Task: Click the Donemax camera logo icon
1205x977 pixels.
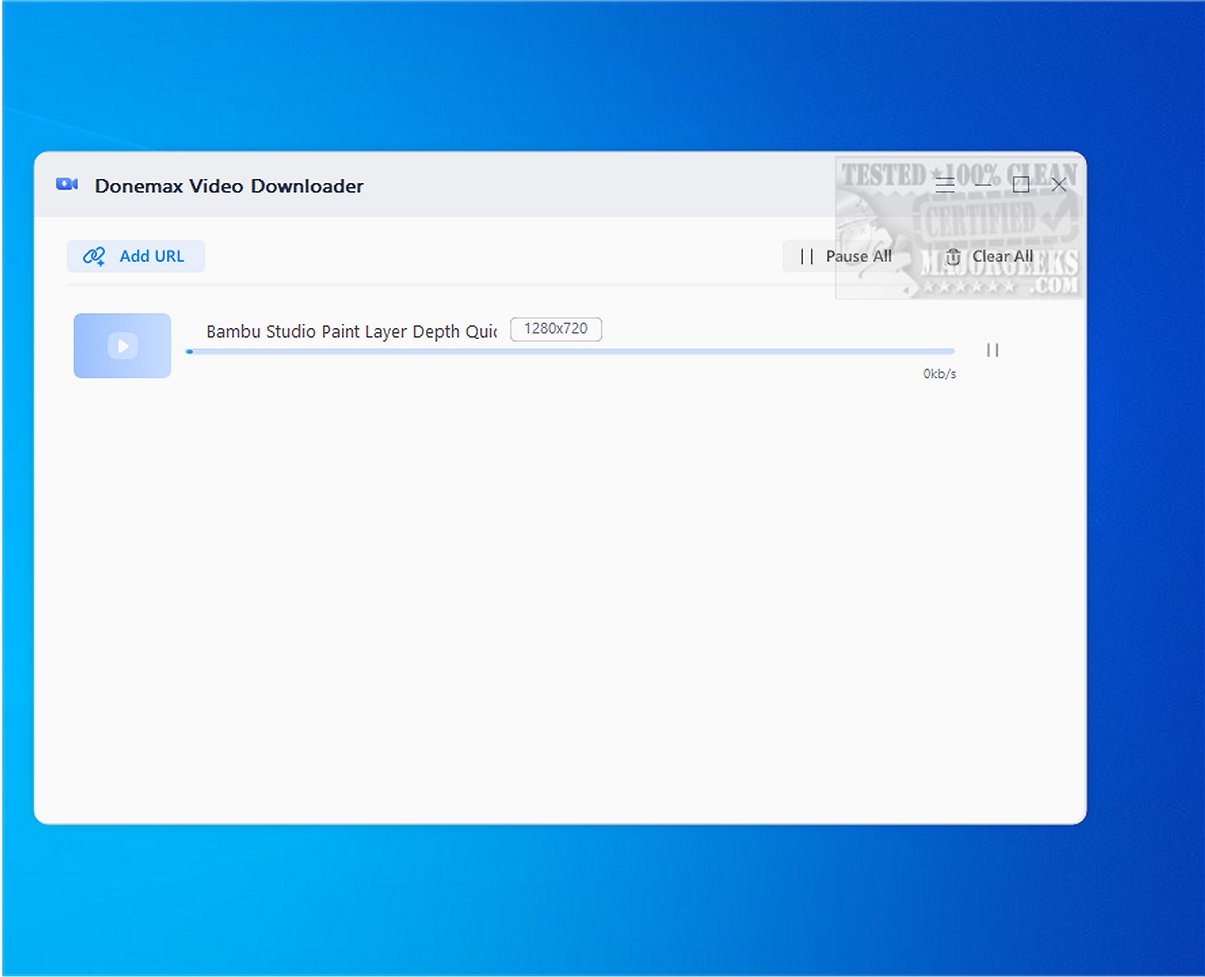Action: [67, 184]
